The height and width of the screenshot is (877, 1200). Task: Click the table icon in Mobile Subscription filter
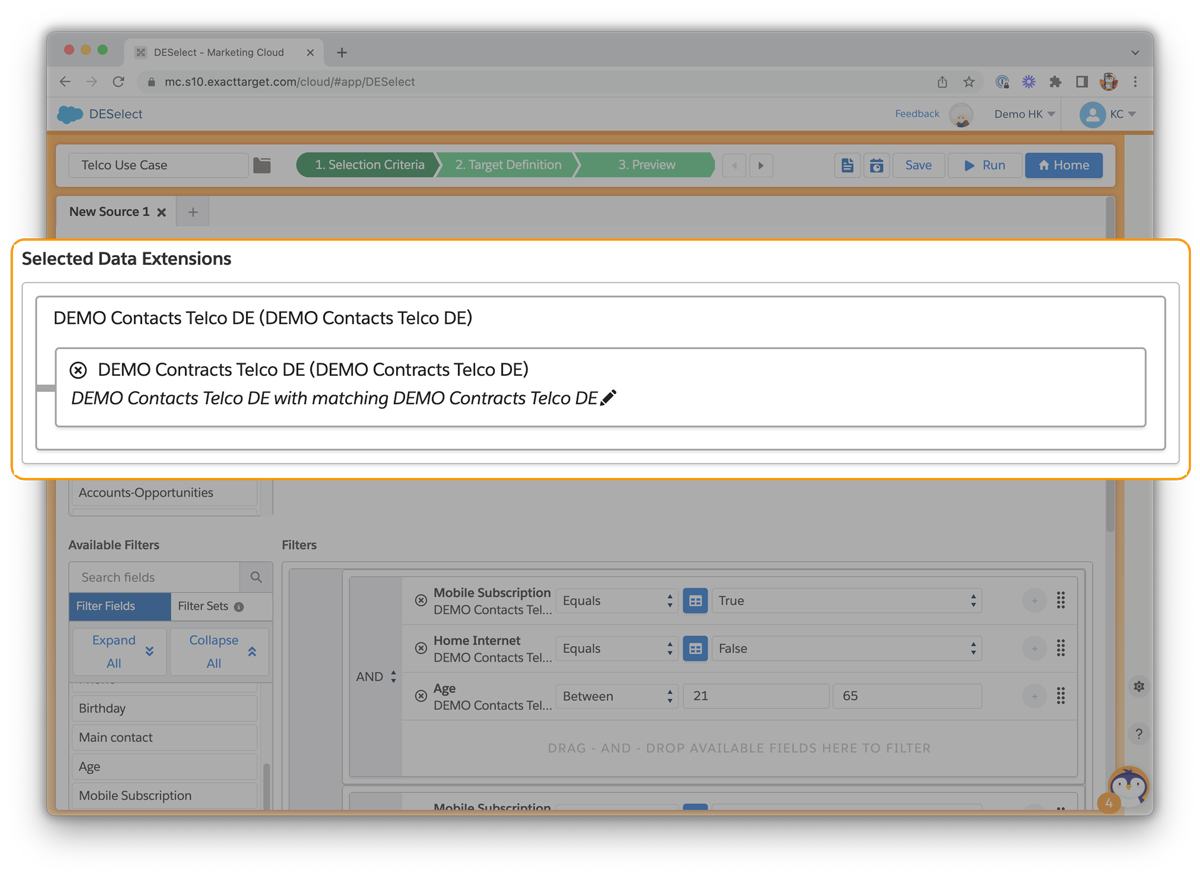695,601
